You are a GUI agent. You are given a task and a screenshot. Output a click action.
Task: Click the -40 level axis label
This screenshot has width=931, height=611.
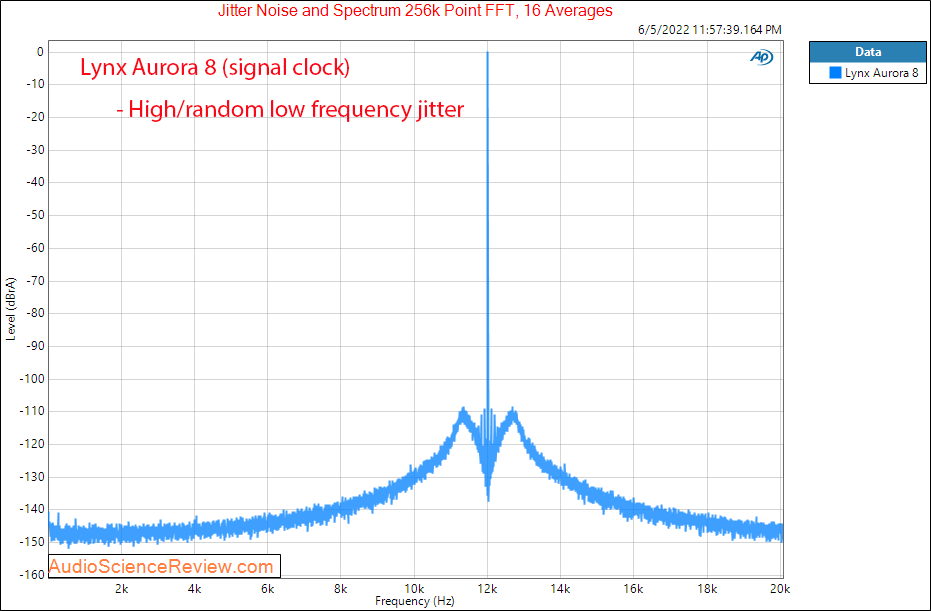coord(35,182)
